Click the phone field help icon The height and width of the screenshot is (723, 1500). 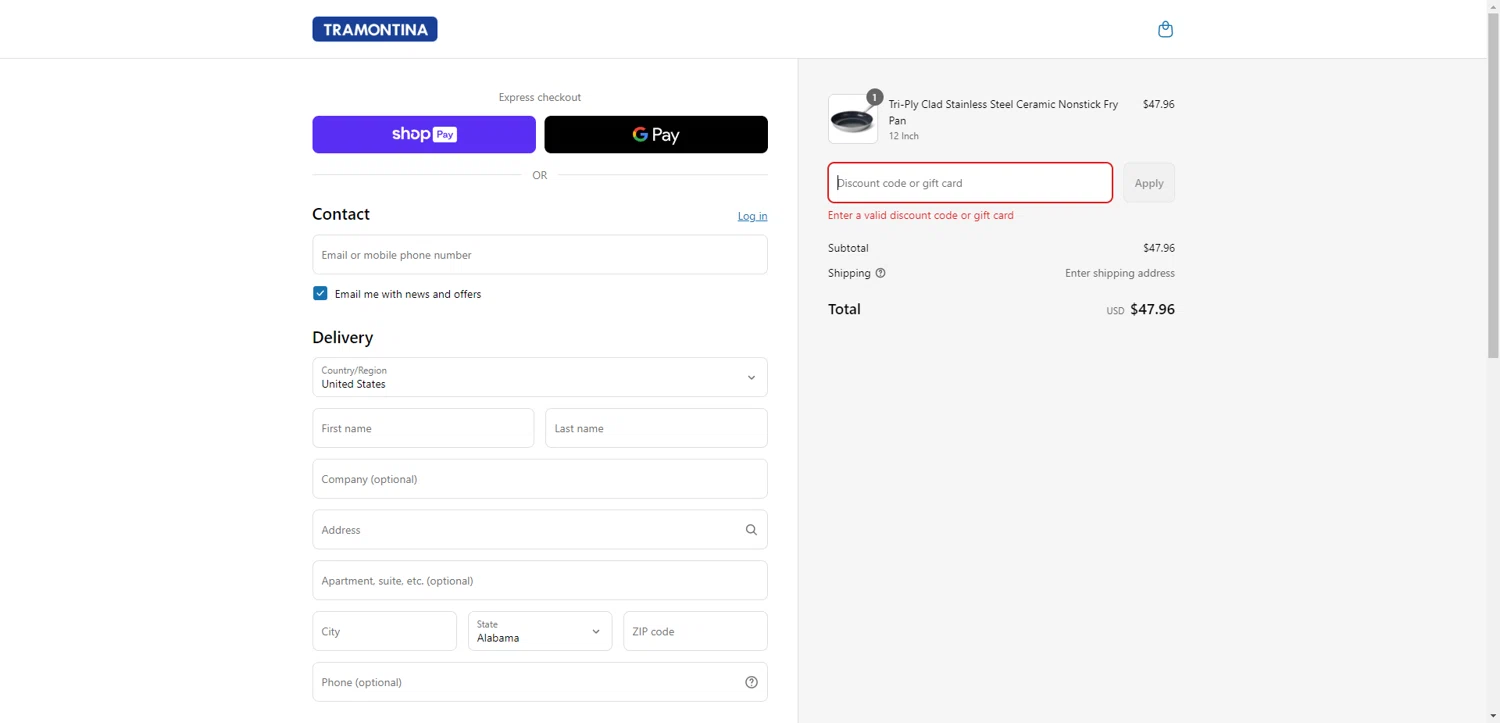coord(751,682)
